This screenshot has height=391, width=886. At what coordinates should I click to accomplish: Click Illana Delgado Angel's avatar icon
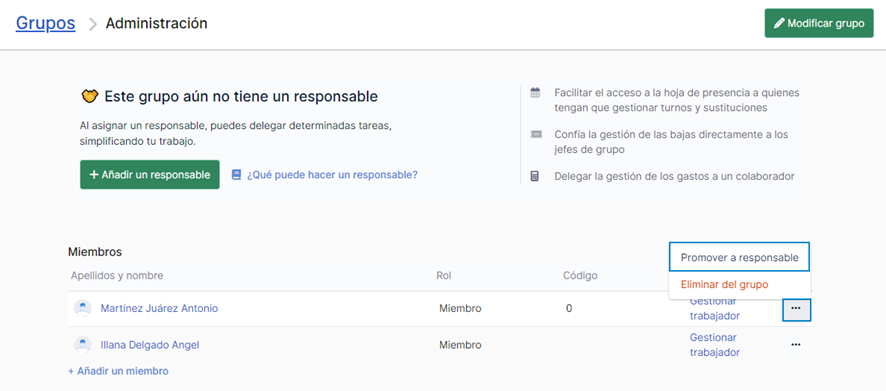82,345
